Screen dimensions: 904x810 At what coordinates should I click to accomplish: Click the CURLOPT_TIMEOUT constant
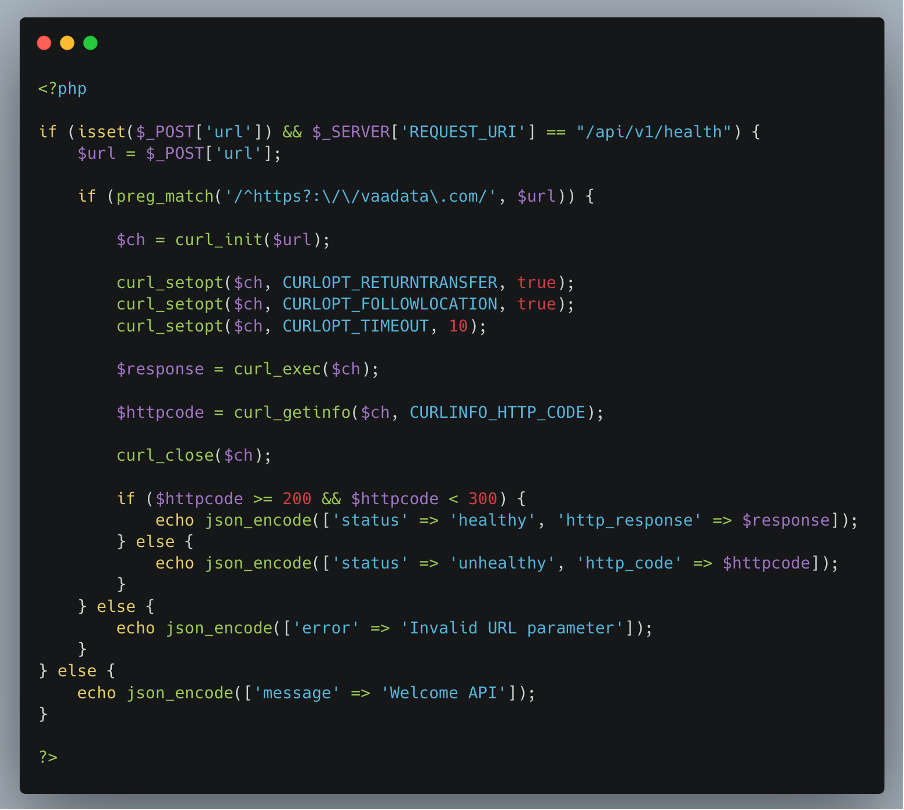[x=356, y=326]
